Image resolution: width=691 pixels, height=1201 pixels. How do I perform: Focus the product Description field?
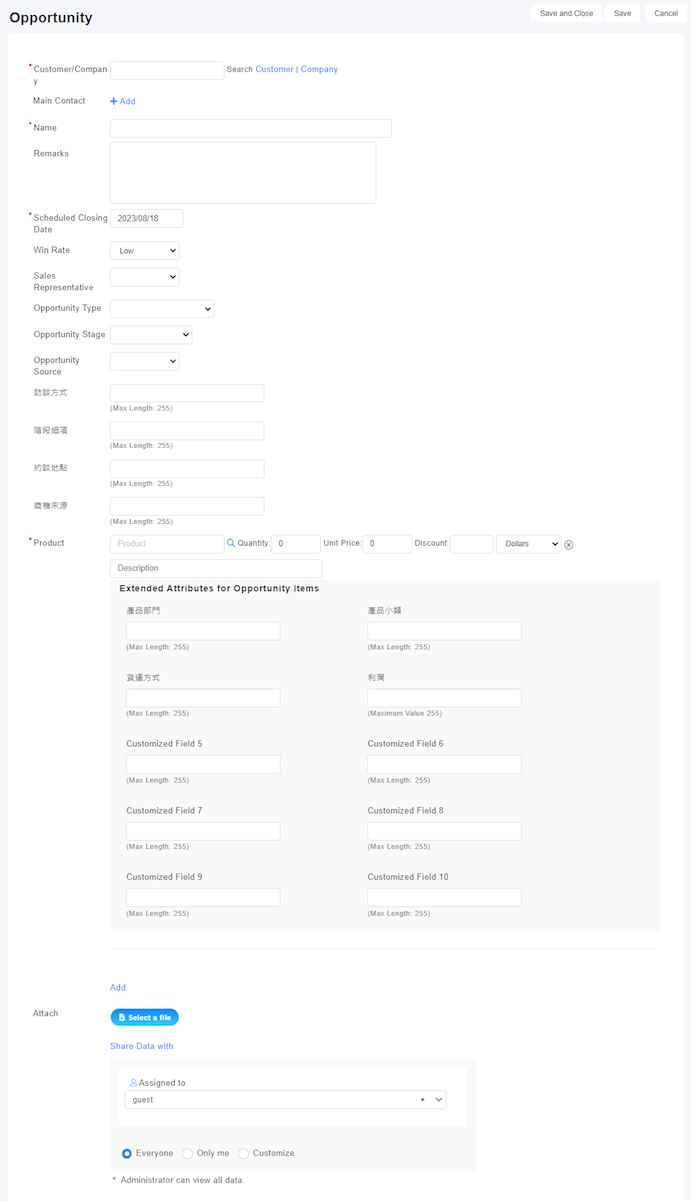pyautogui.click(x=216, y=568)
